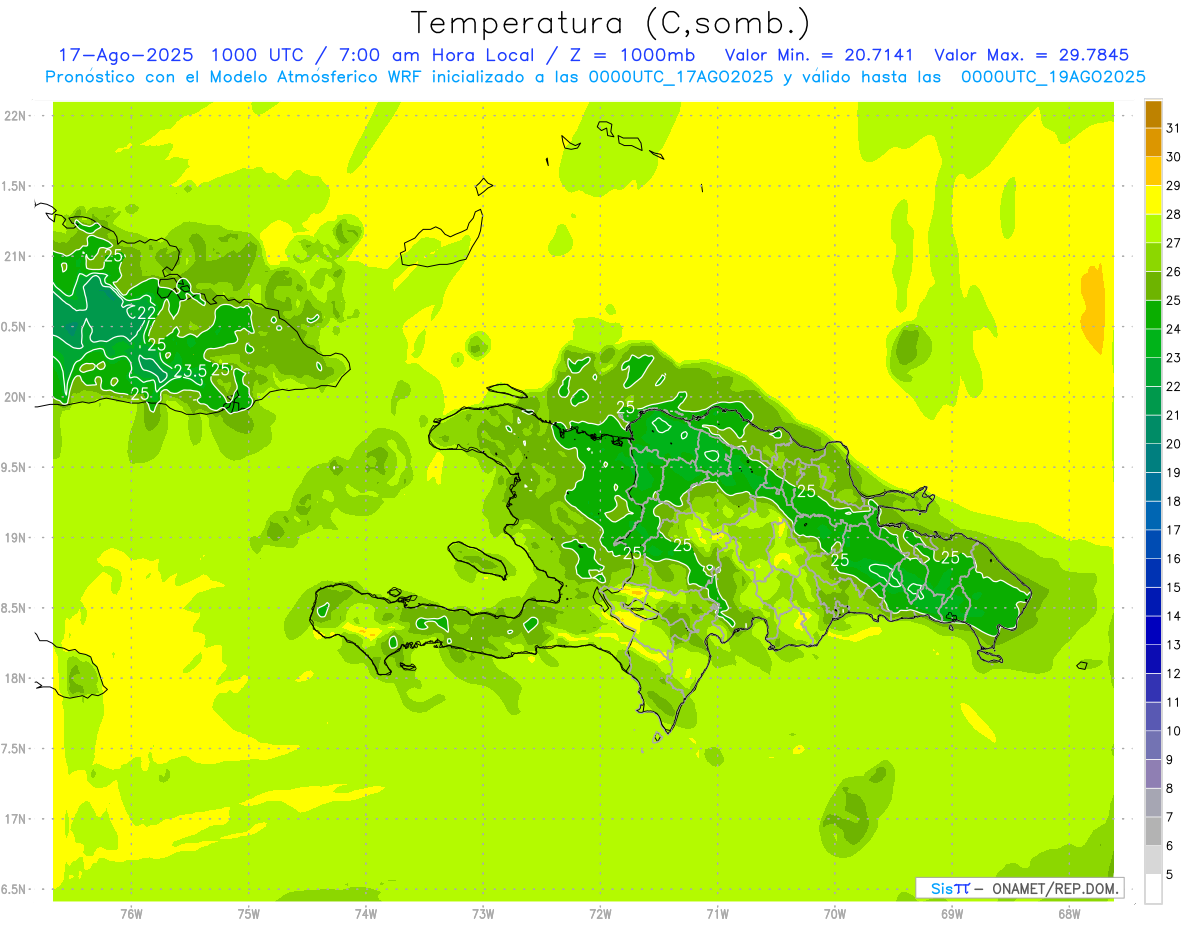Select the valid-until stamp "0000UTC_19AGO2025"
Image resolution: width=1200 pixels, height=927 pixels.
[x=1053, y=77]
